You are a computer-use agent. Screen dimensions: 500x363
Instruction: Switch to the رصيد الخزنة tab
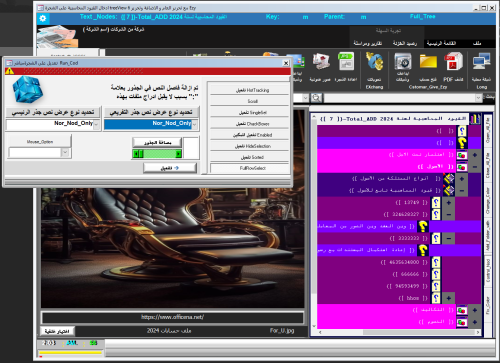[405, 43]
